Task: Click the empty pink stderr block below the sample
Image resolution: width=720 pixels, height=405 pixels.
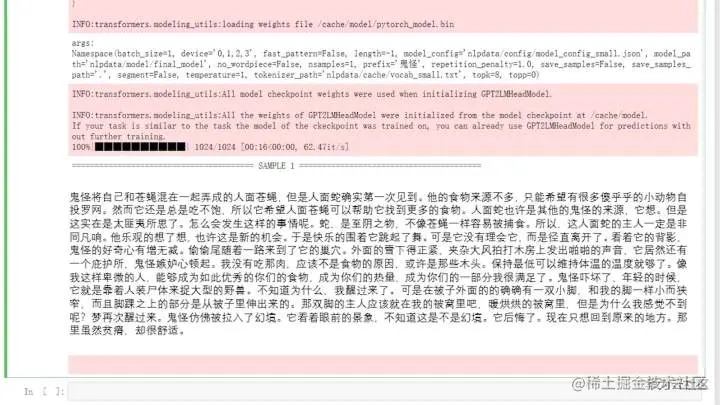Action: click(x=383, y=365)
